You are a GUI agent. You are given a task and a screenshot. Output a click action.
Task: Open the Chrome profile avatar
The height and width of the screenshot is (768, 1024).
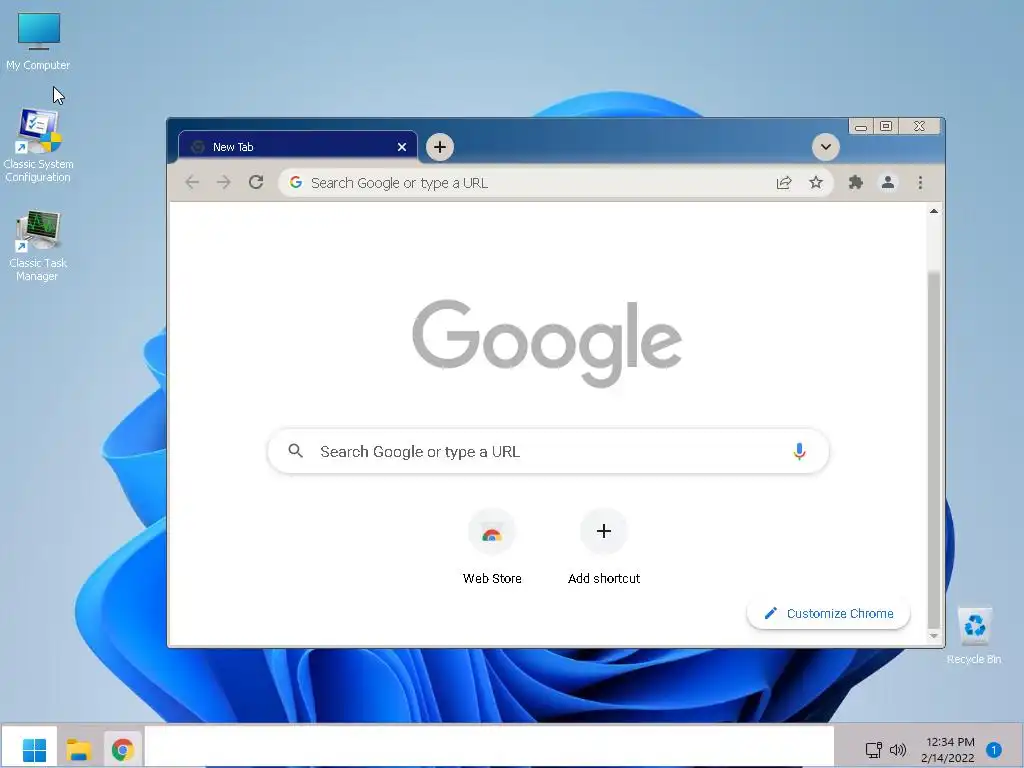[x=888, y=183]
